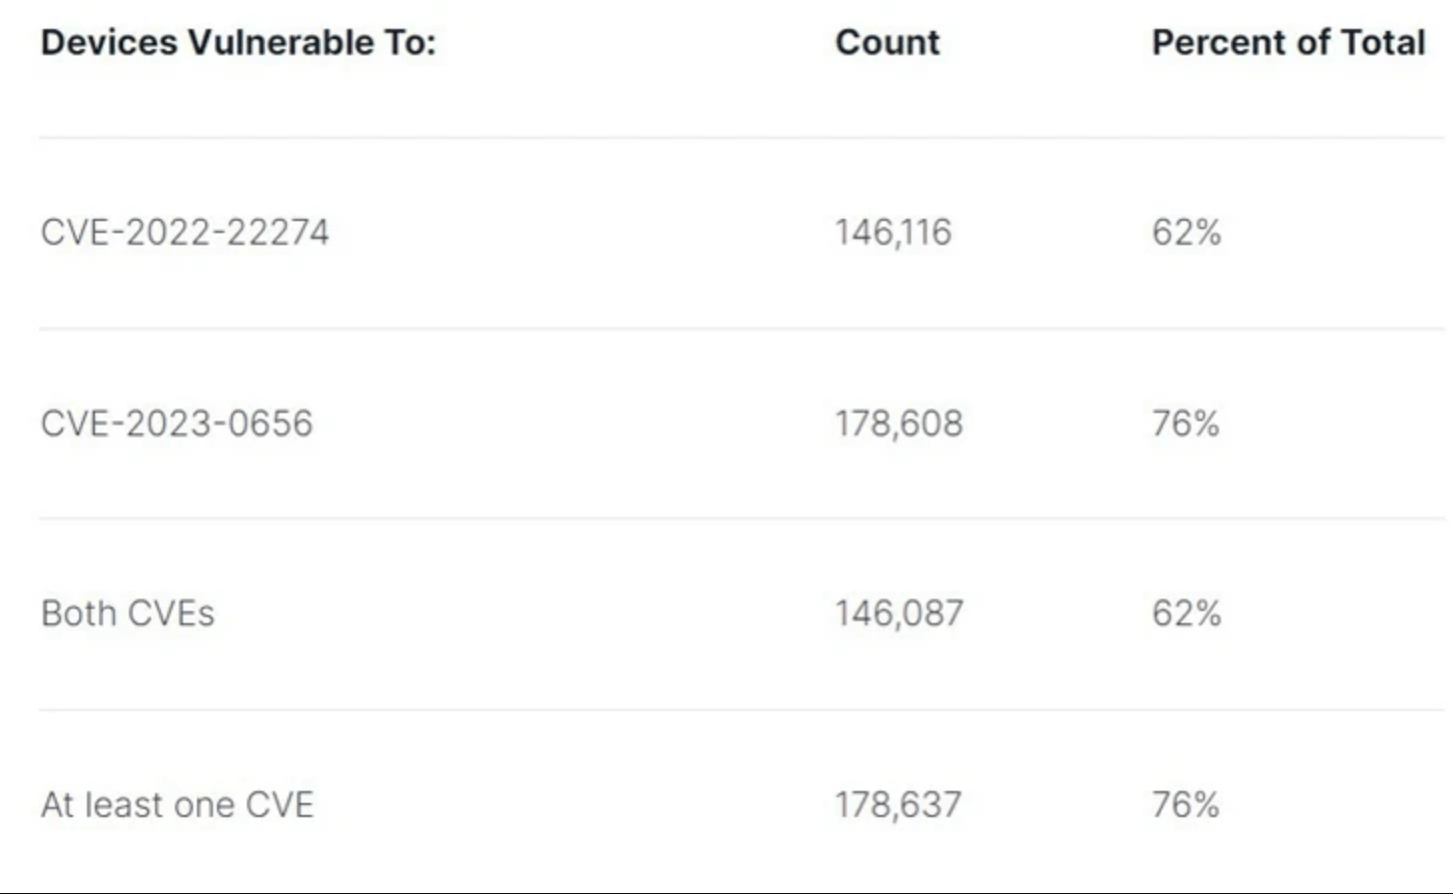Image resolution: width=1453 pixels, height=894 pixels.
Task: Select the count value 146,087
Action: tap(899, 613)
